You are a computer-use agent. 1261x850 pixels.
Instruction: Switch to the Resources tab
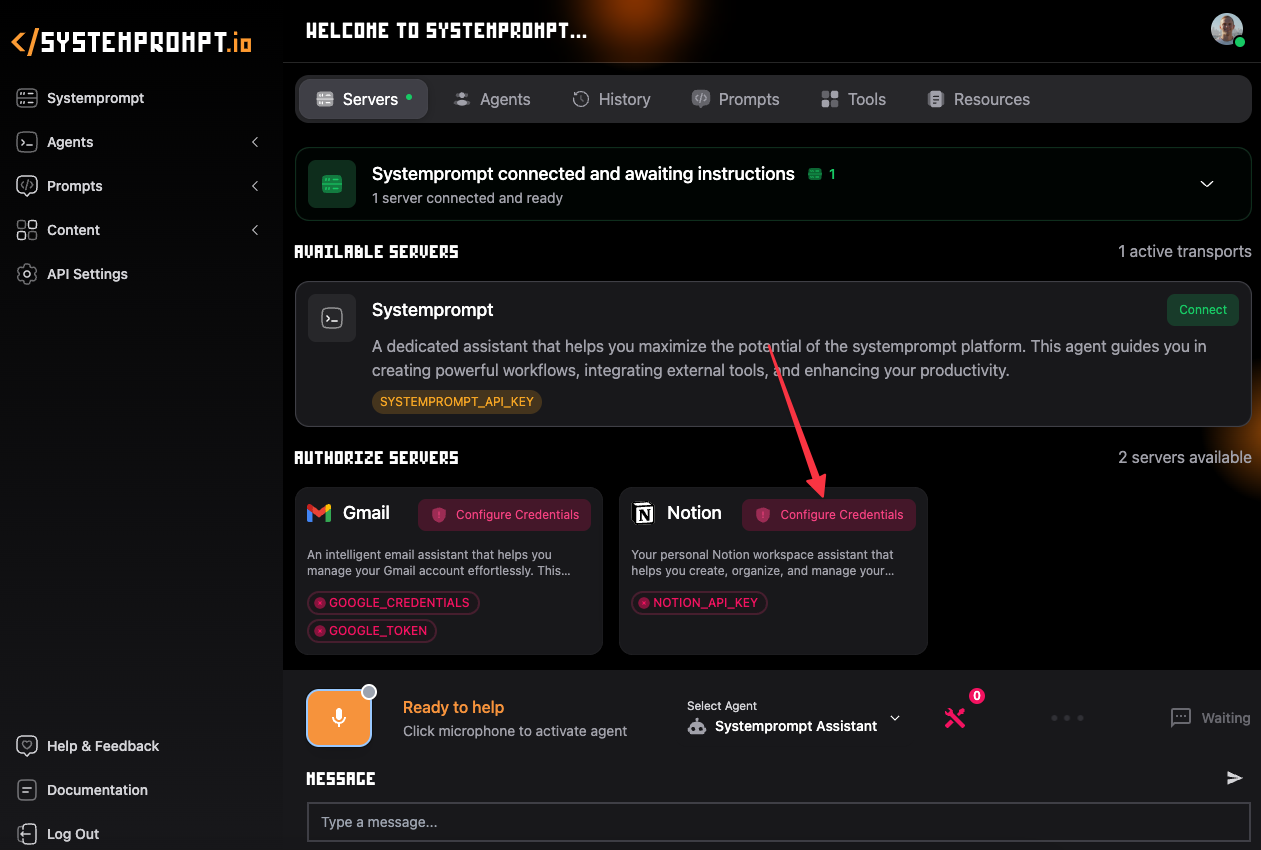coord(978,99)
